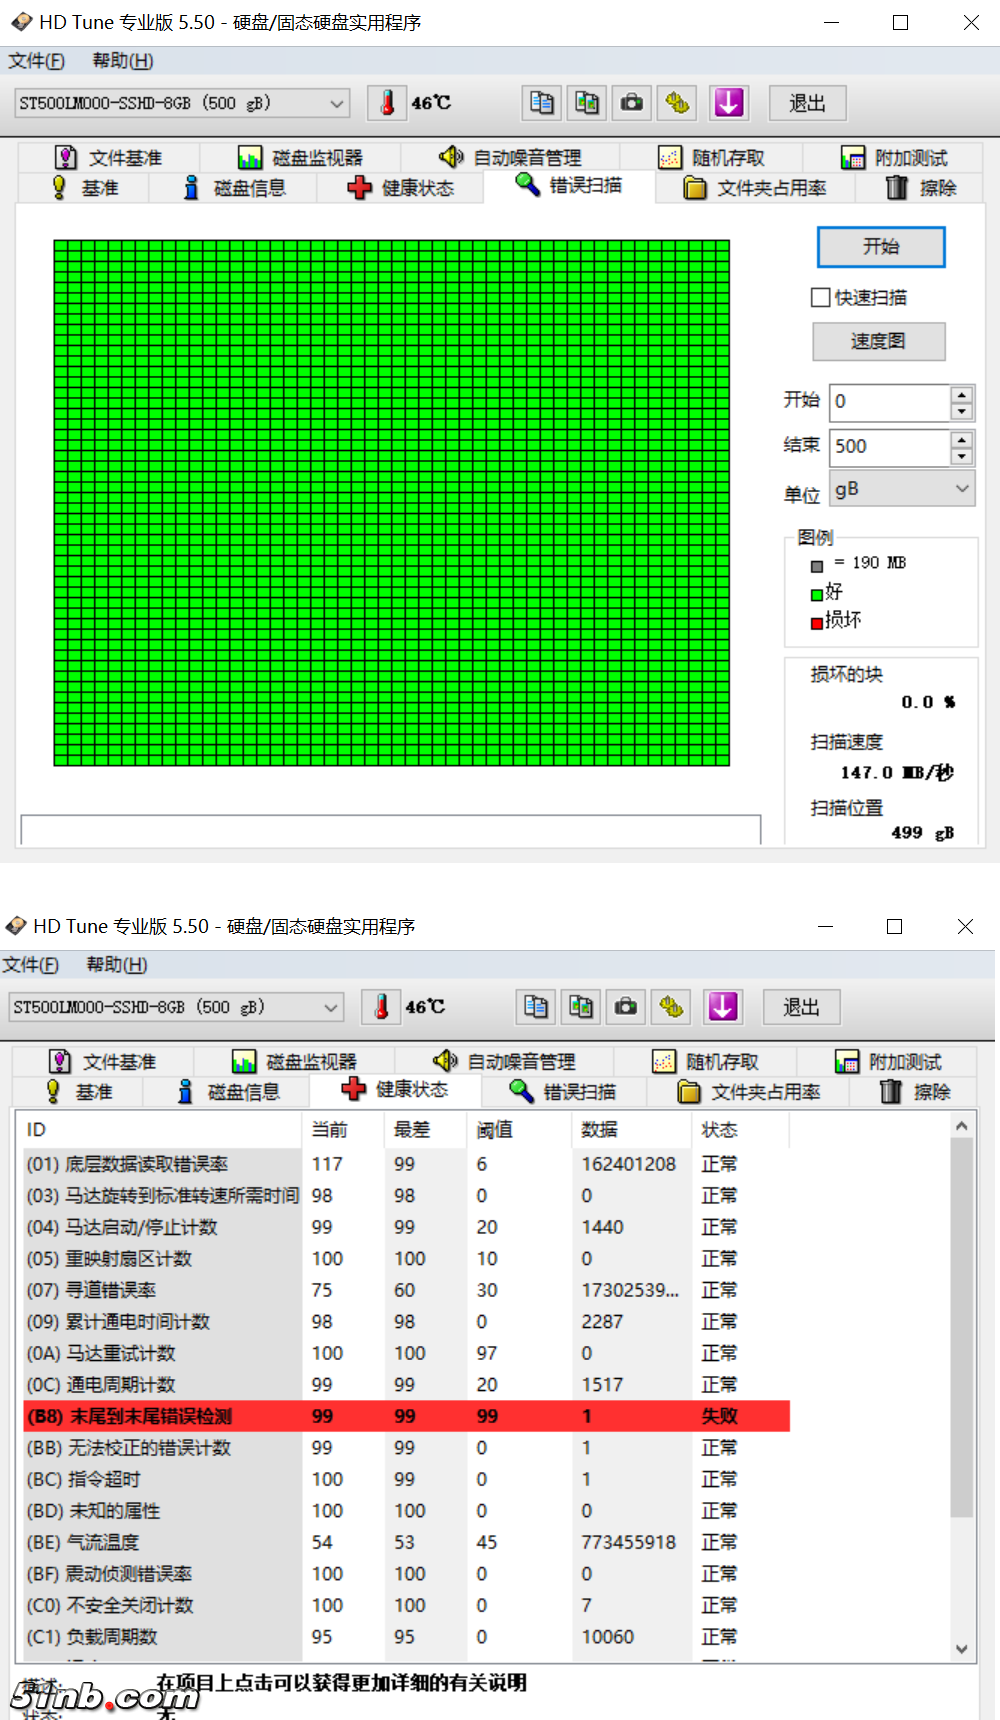1000x1720 pixels.
Task: Enable 快速扫描 checkbox
Action: pos(821,297)
